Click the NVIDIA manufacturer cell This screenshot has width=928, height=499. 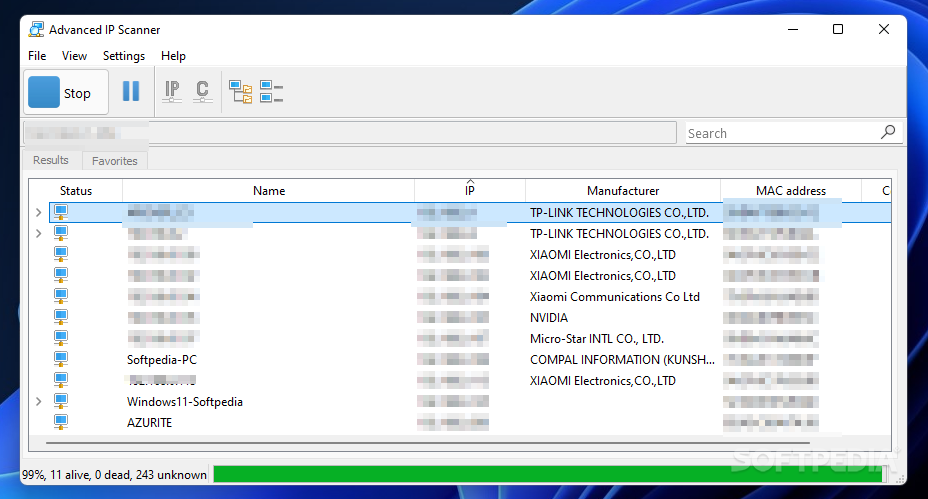[549, 318]
